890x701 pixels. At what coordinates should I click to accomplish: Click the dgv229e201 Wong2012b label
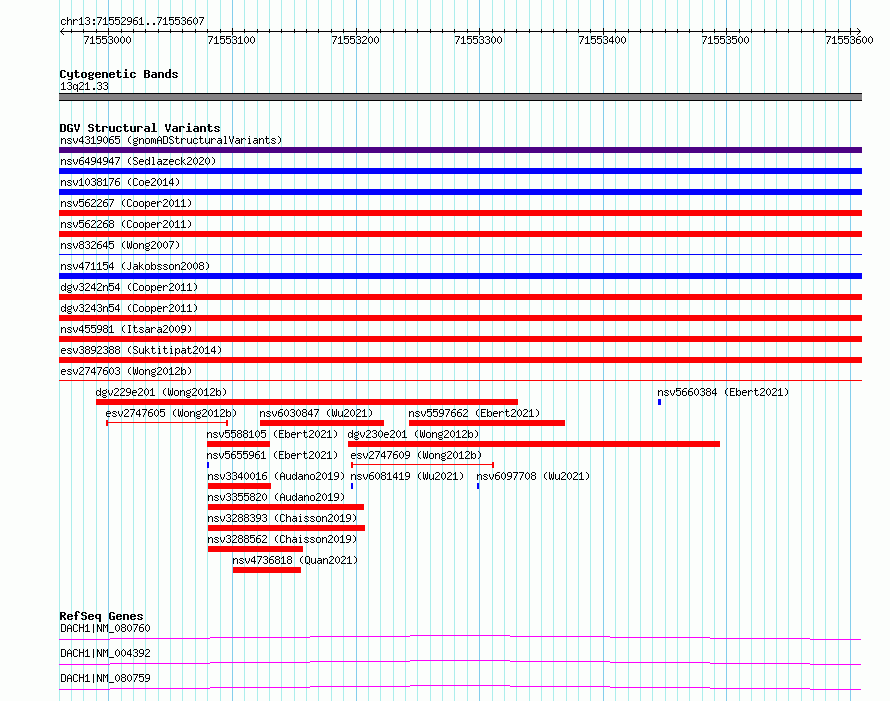161,392
